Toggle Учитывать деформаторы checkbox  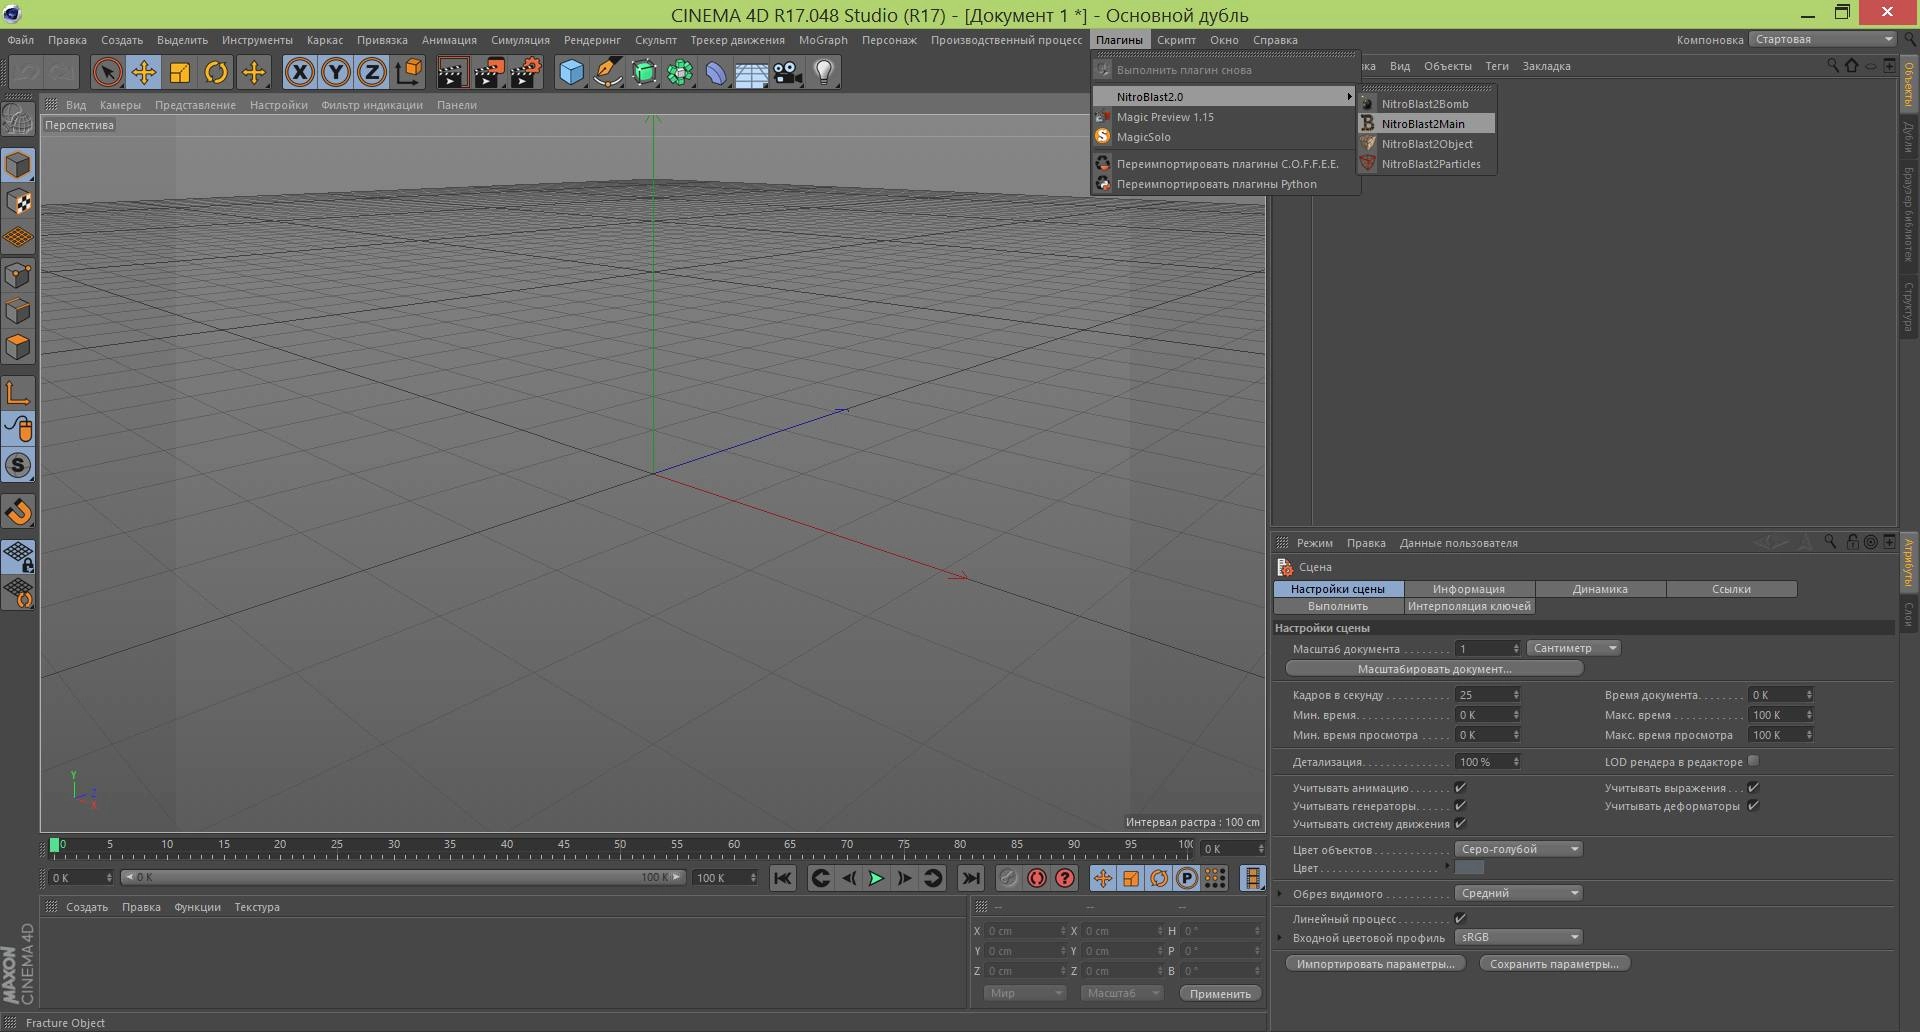[1753, 806]
